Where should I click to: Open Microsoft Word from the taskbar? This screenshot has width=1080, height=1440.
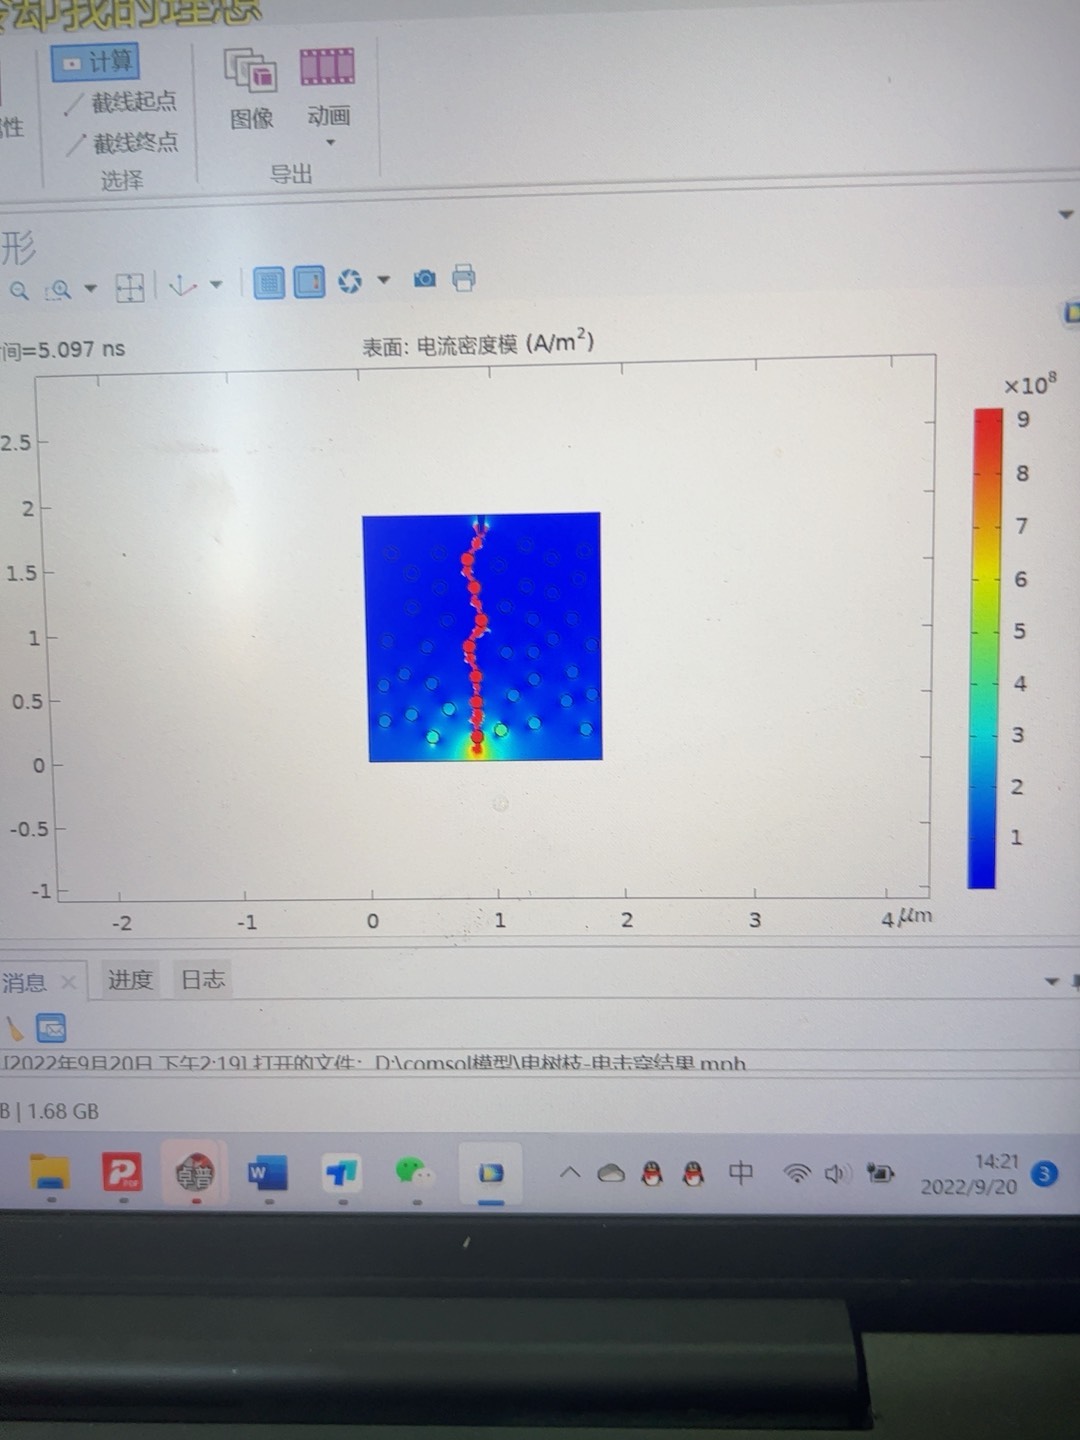267,1172
